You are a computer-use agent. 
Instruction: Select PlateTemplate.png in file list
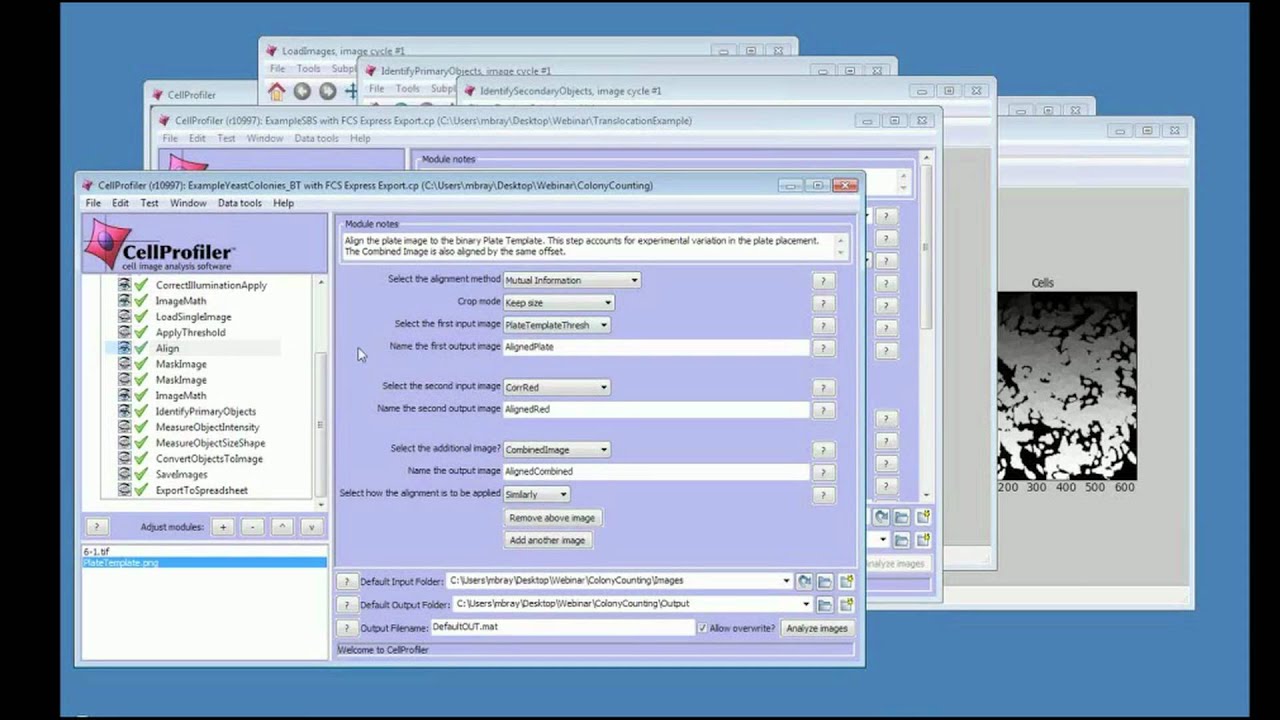(x=204, y=562)
